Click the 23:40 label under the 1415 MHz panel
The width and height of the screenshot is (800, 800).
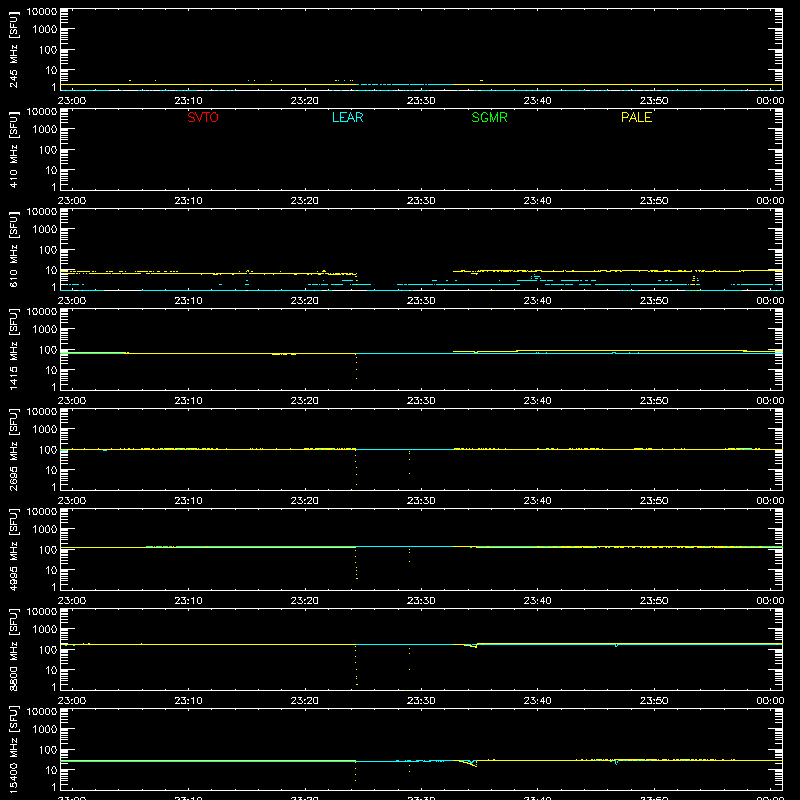click(x=537, y=401)
